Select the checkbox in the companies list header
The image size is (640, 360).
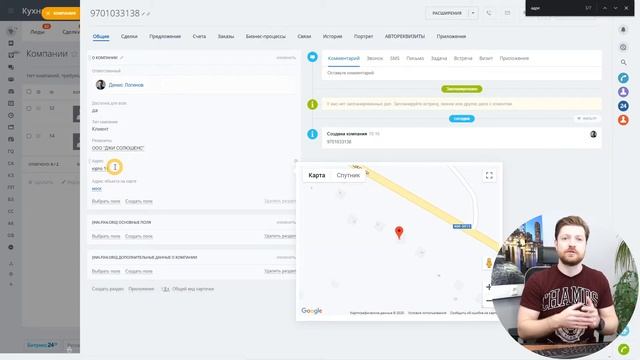[x=29, y=92]
